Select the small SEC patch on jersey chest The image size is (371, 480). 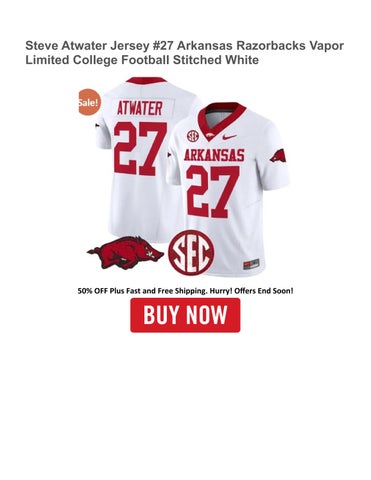click(192, 135)
